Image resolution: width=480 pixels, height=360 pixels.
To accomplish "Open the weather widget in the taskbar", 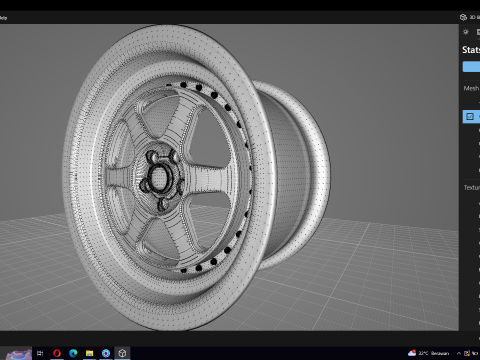I will coord(428,353).
